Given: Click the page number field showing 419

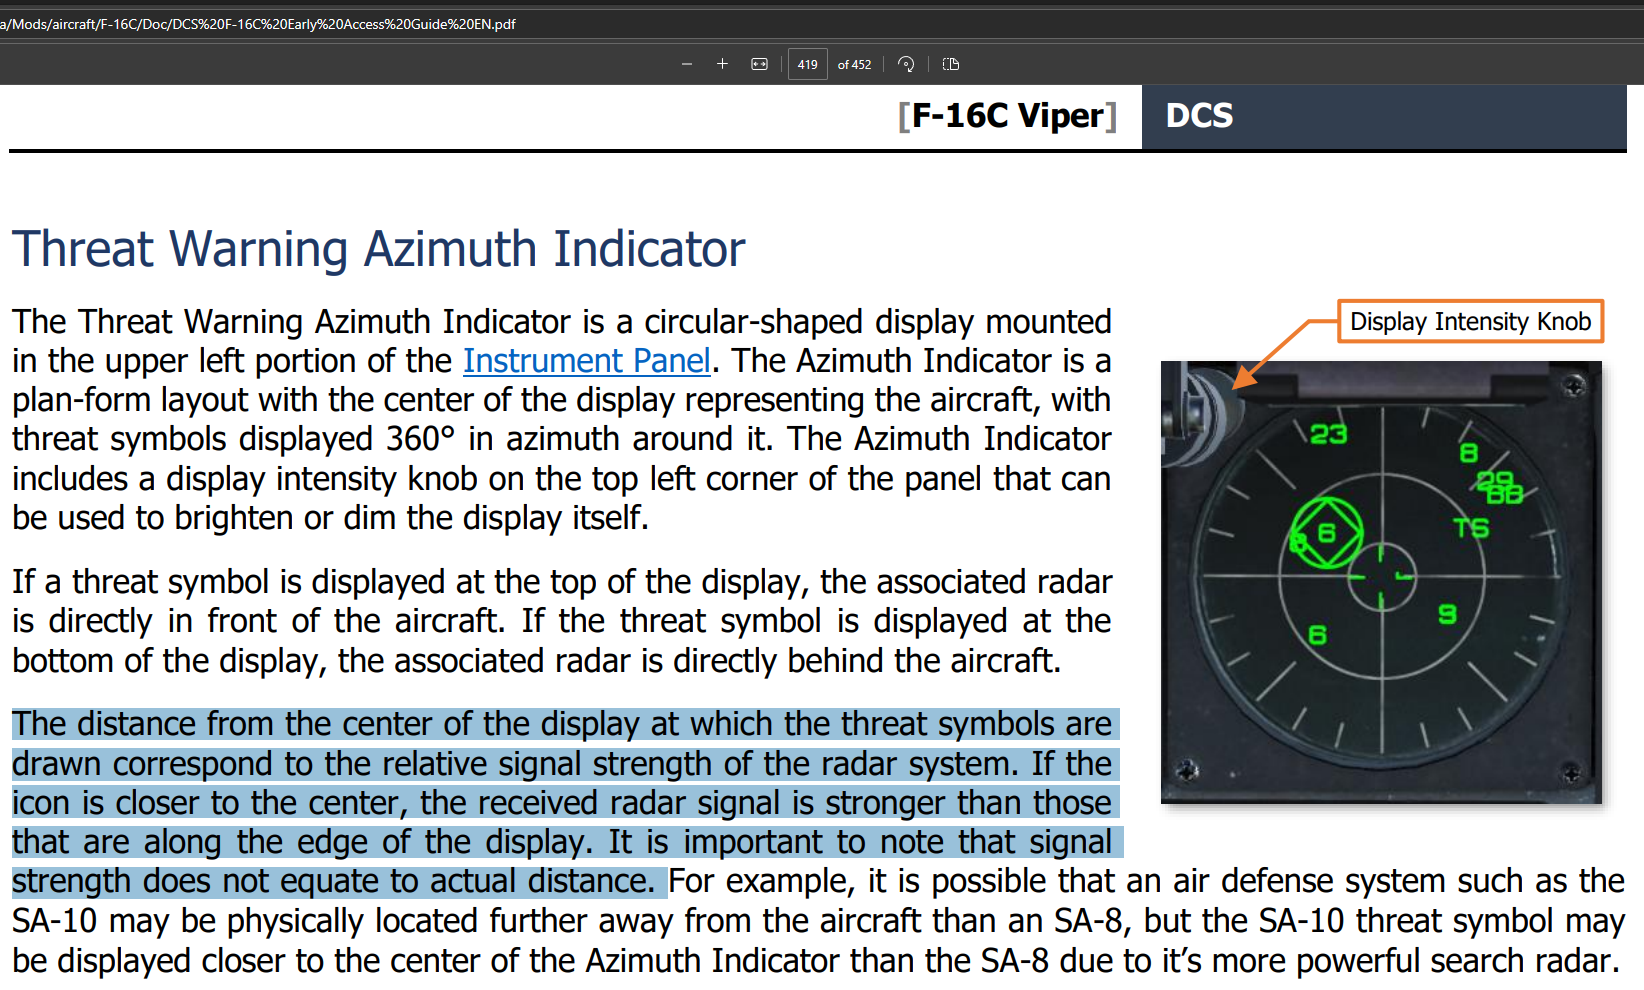Looking at the screenshot, I should [x=807, y=64].
